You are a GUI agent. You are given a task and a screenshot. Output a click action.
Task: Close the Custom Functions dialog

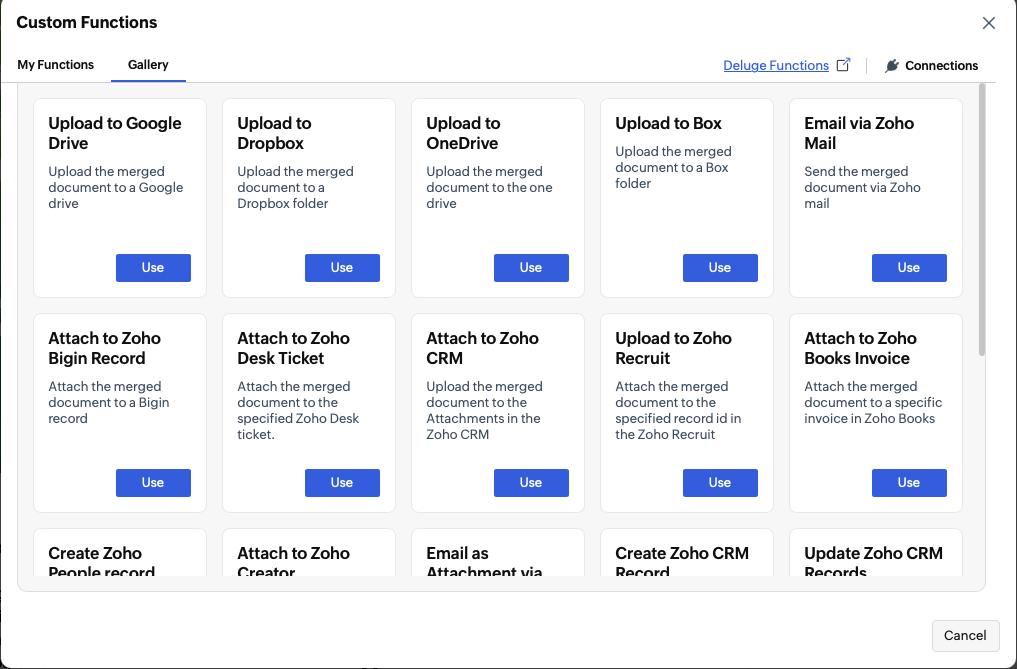[988, 23]
